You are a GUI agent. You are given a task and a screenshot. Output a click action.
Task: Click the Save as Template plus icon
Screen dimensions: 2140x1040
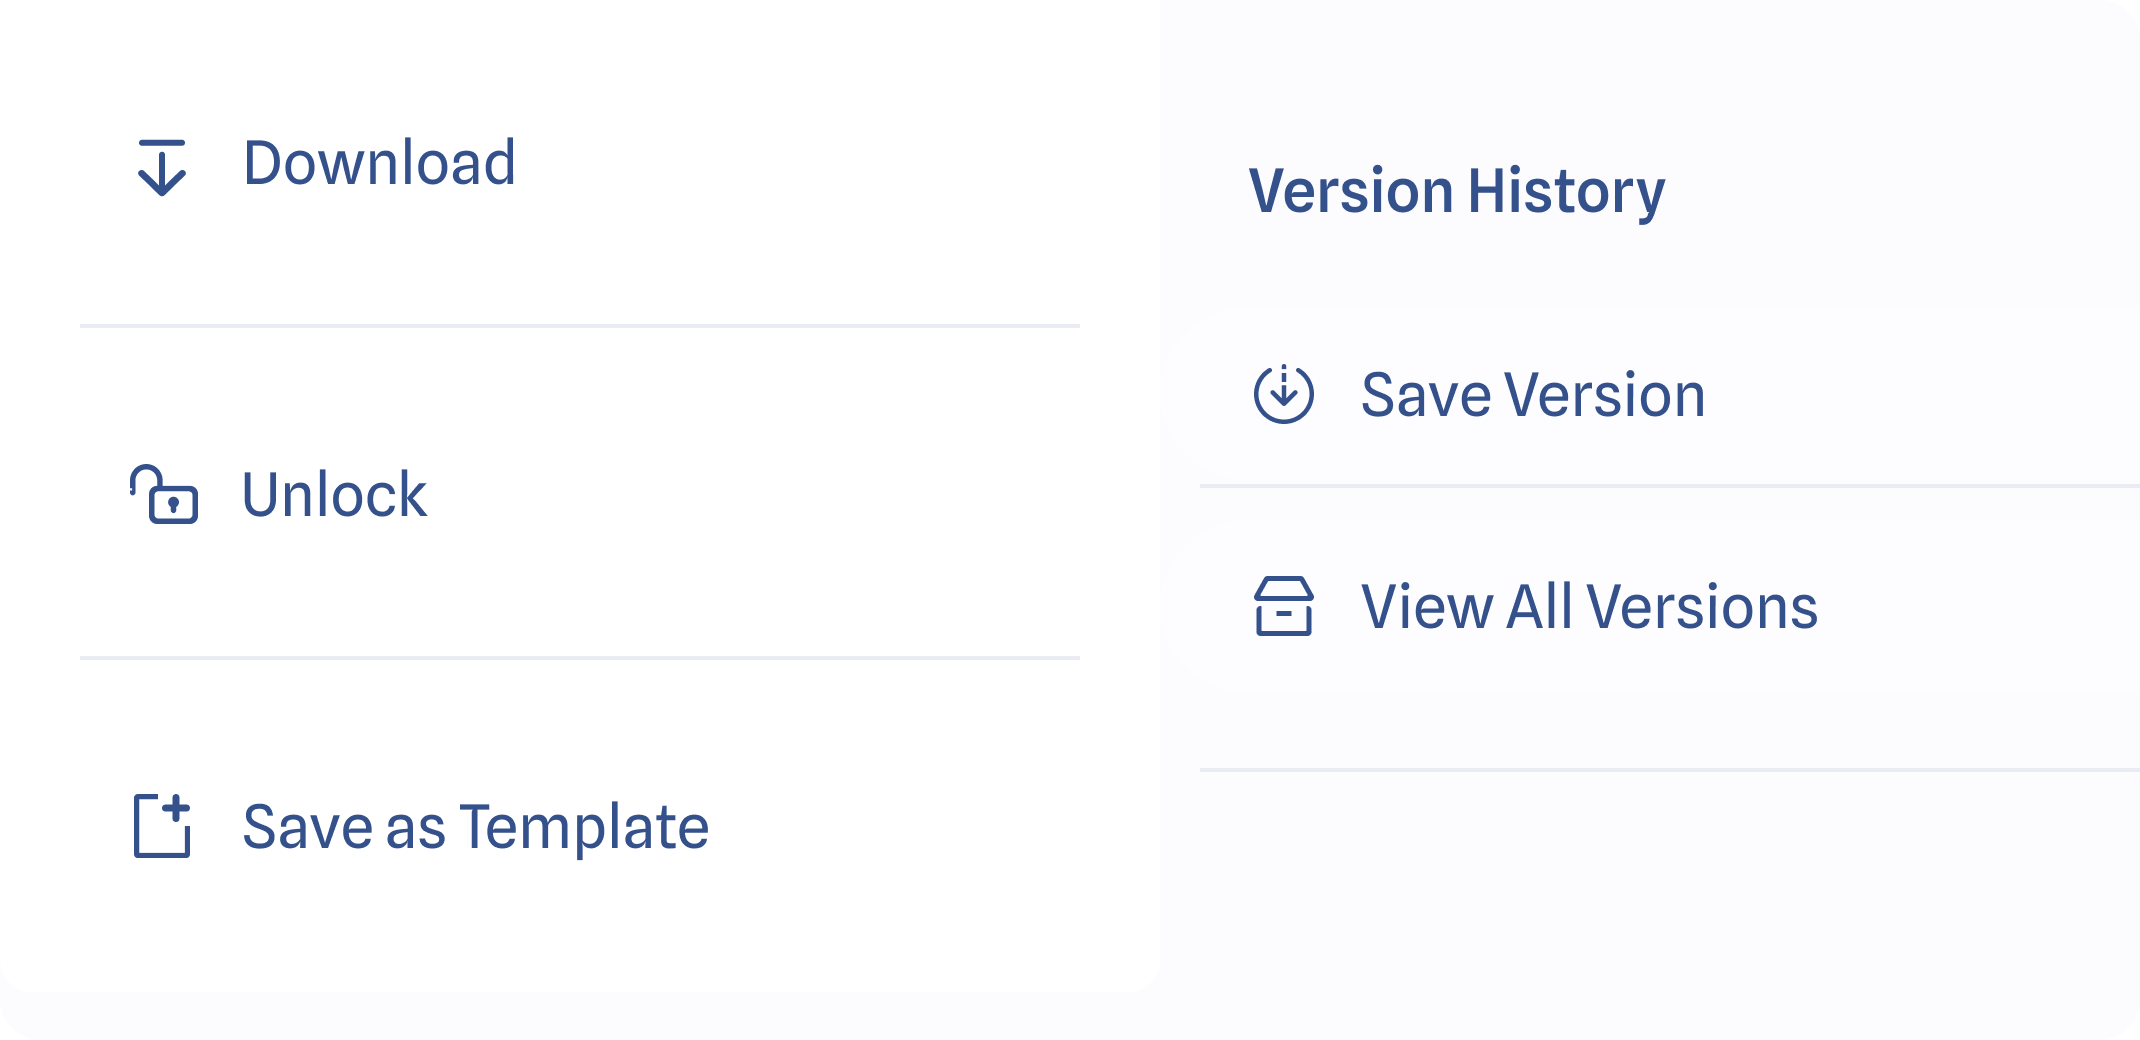pyautogui.click(x=162, y=826)
